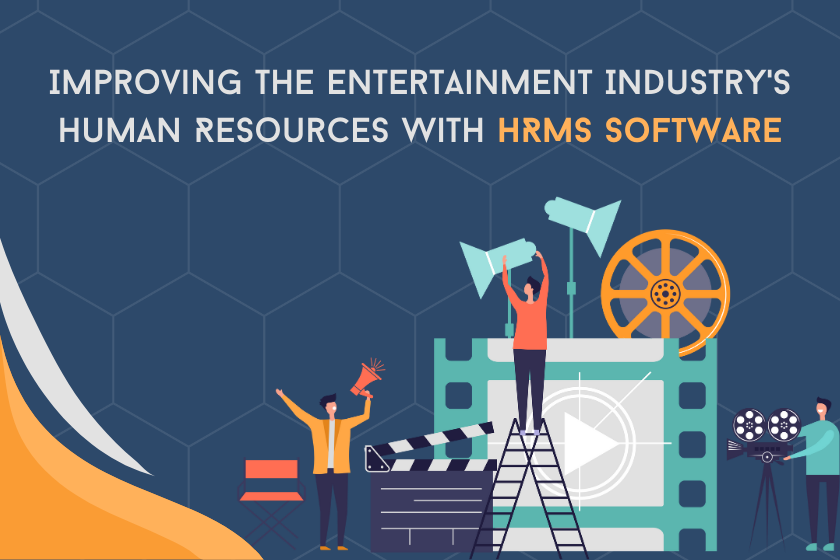Click the camera tripod legs
Screen dimensions: 840x560
pyautogui.click(x=766, y=510)
